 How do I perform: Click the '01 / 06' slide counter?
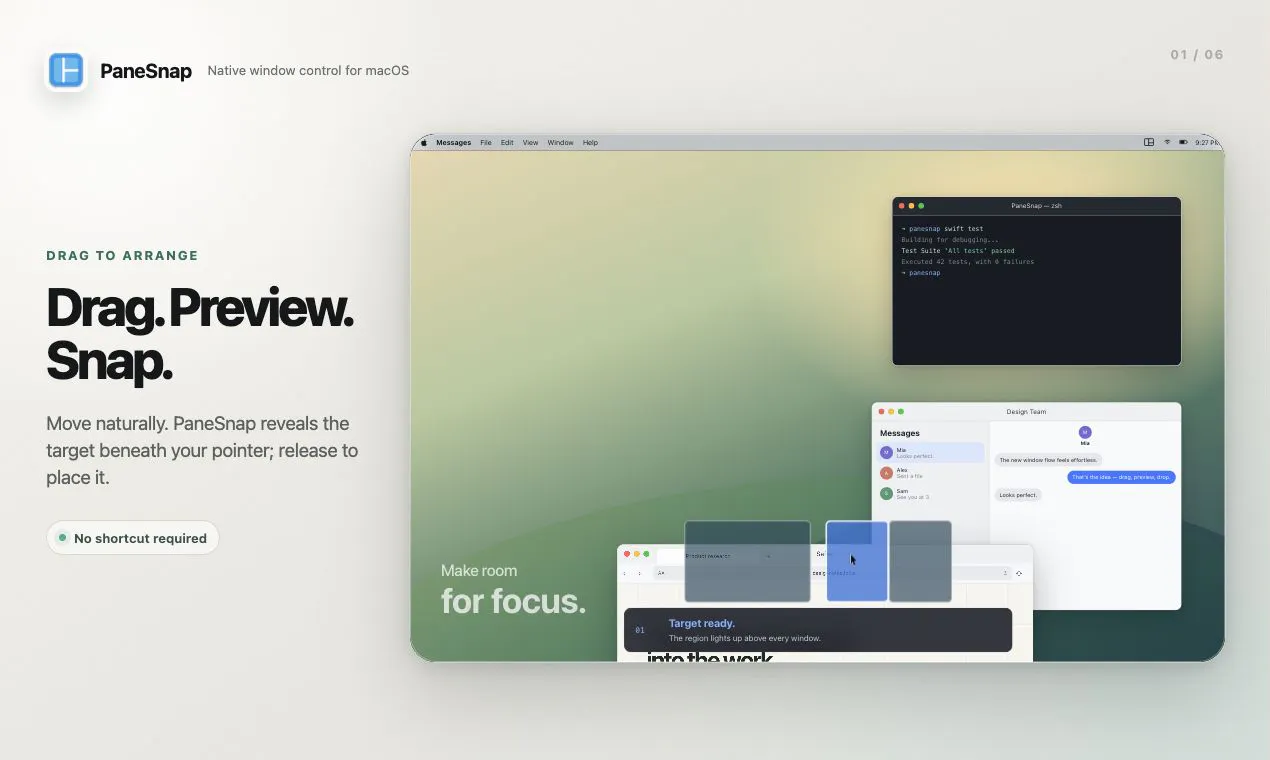point(1197,55)
